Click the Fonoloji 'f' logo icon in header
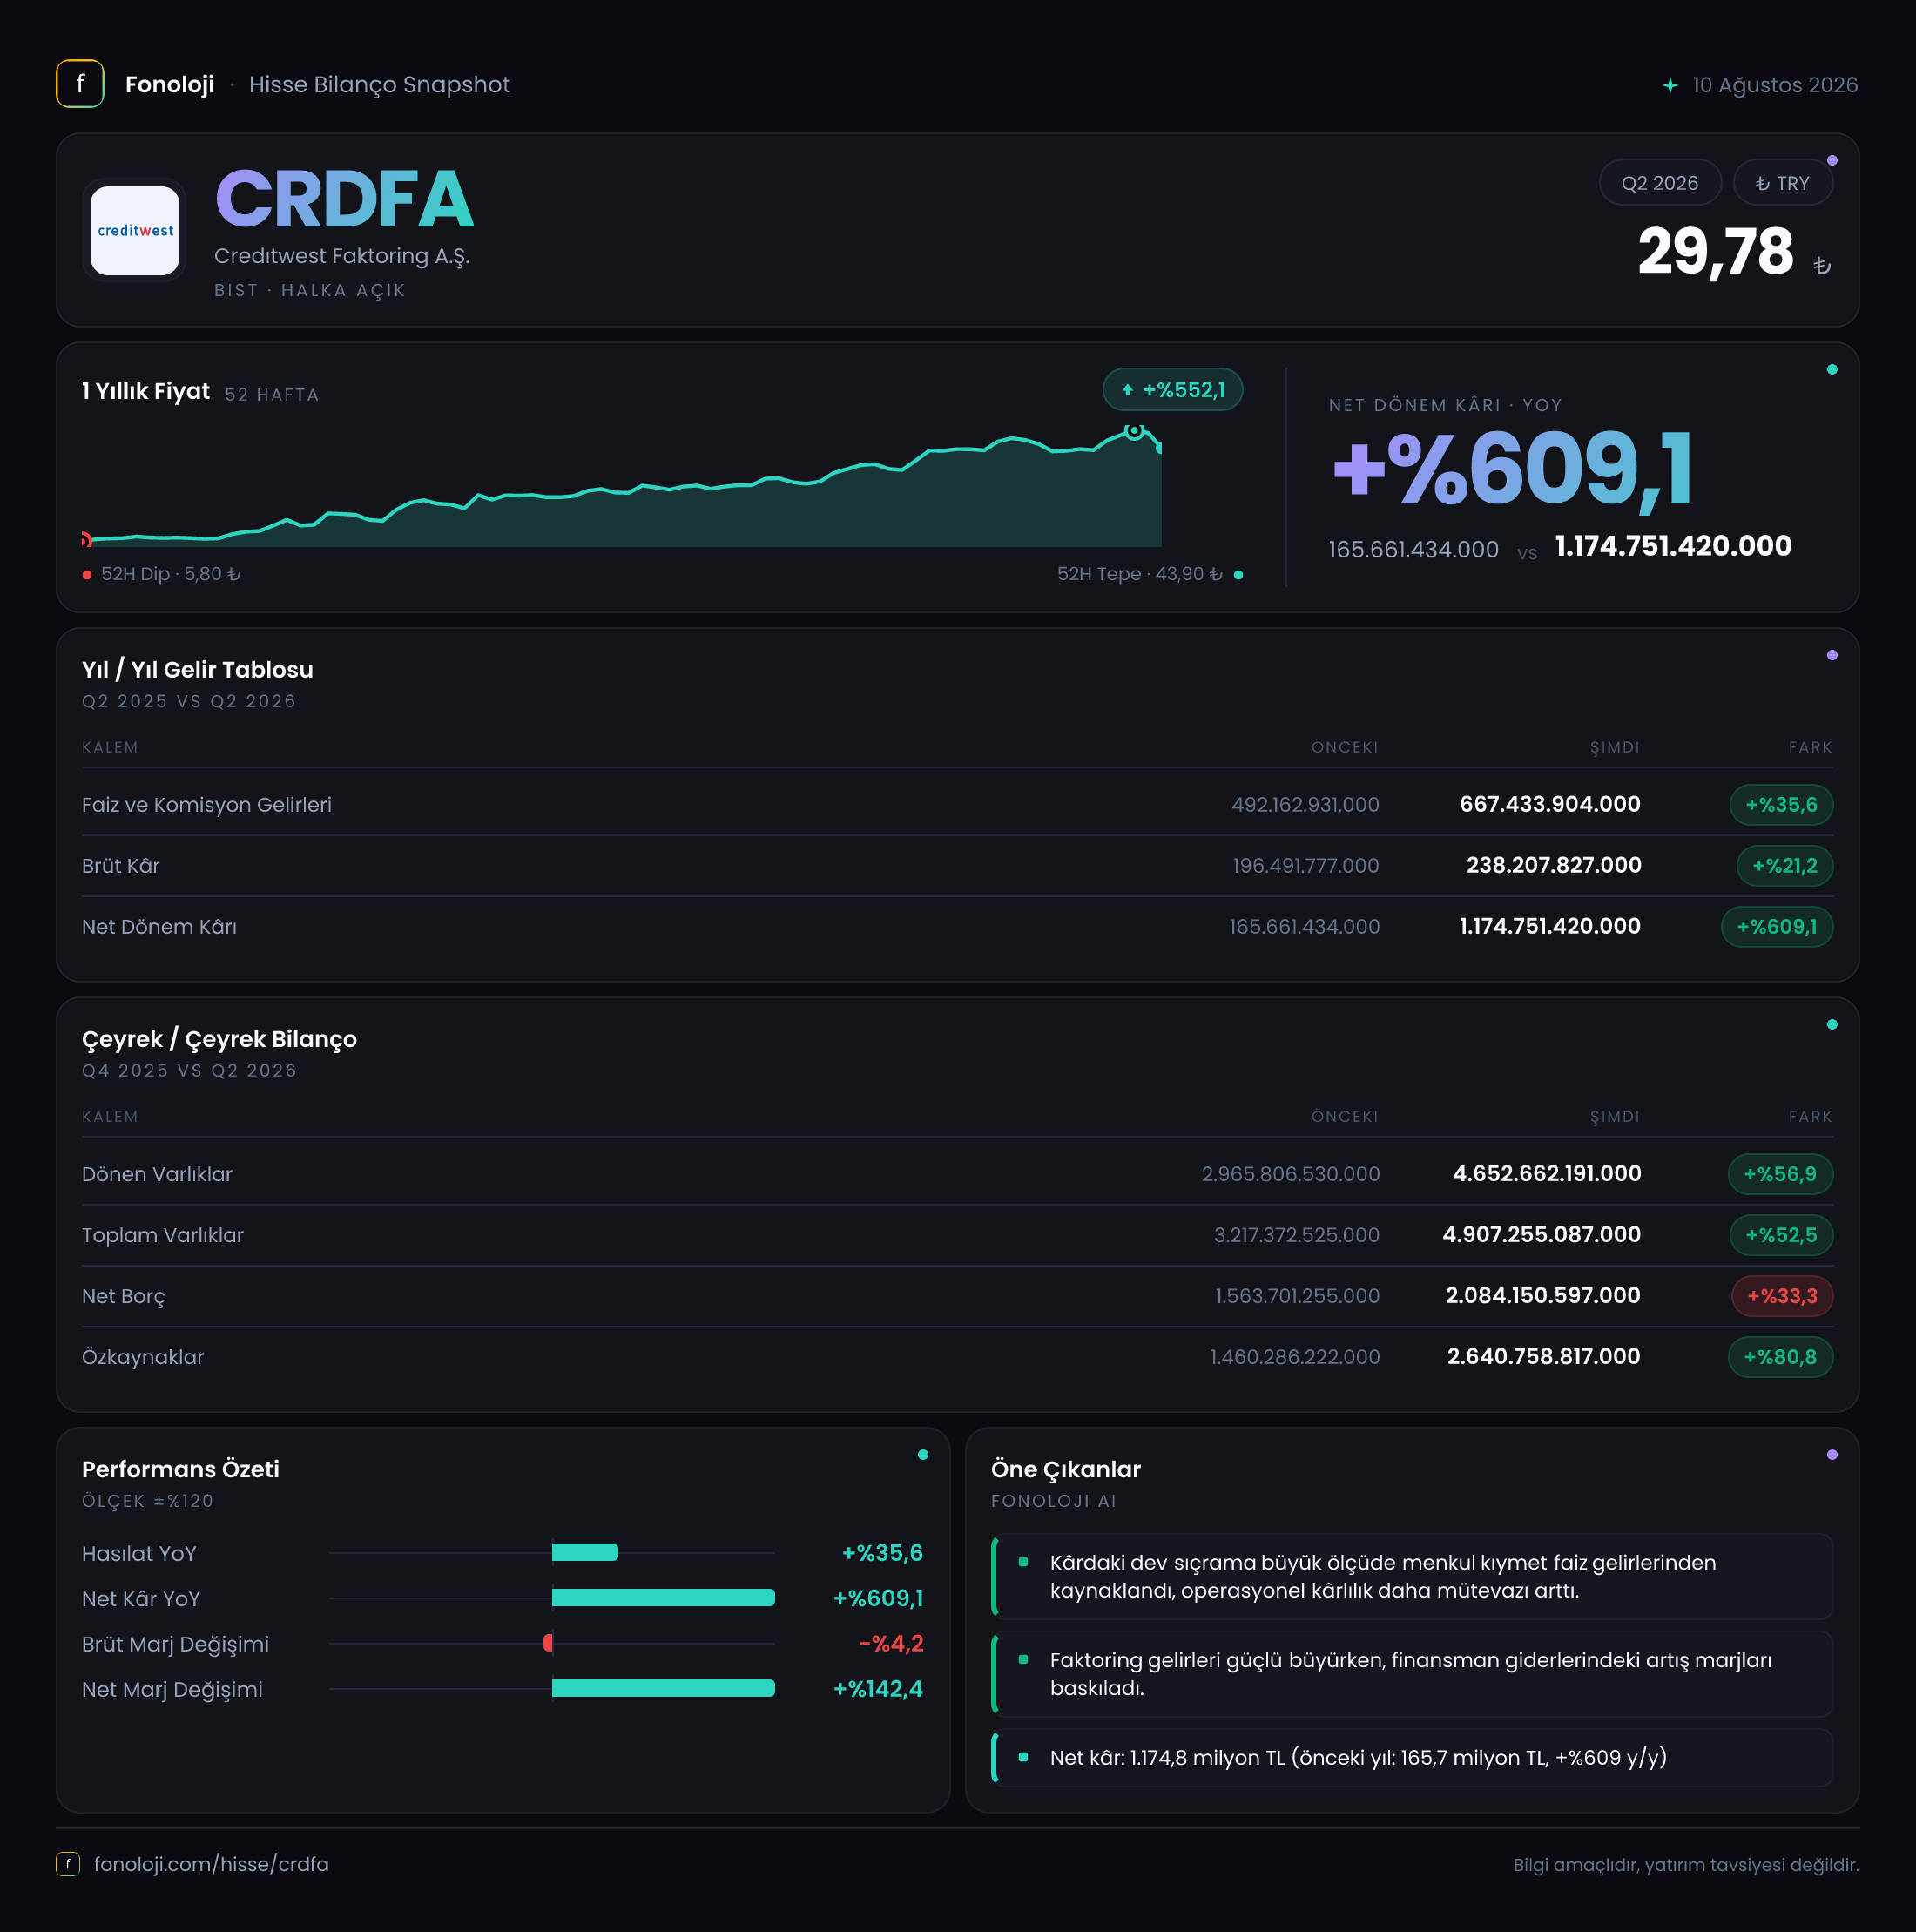Screen dimensions: 1916x1932 (80, 84)
